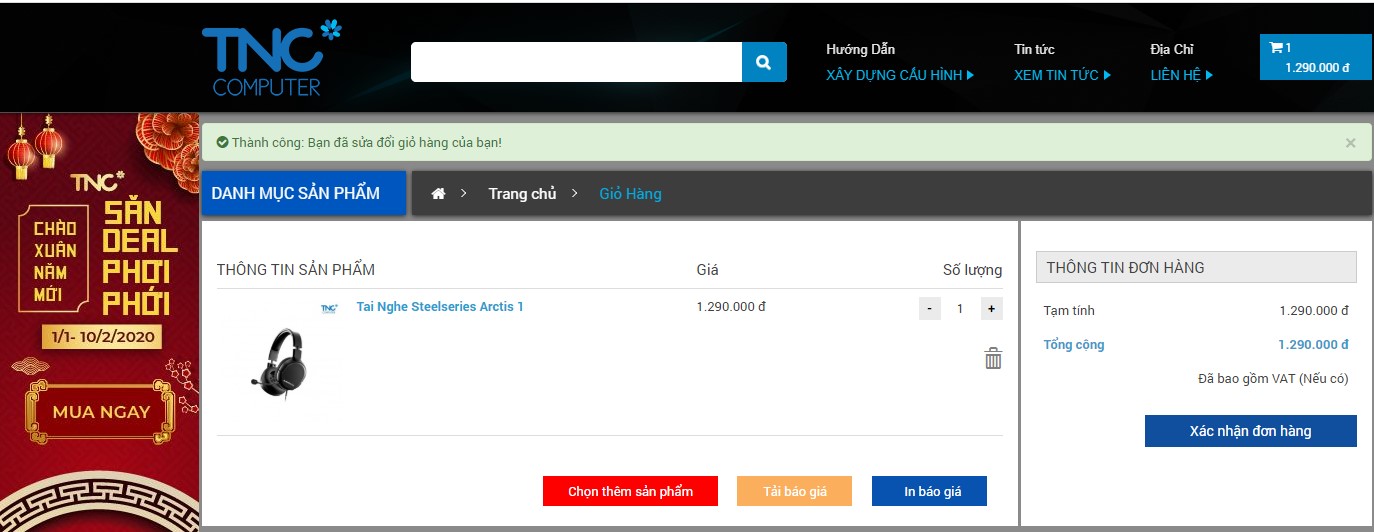Screen dimensions: 1374x532
Task: Click Chọn thêm sản phẩm button
Action: coord(630,491)
